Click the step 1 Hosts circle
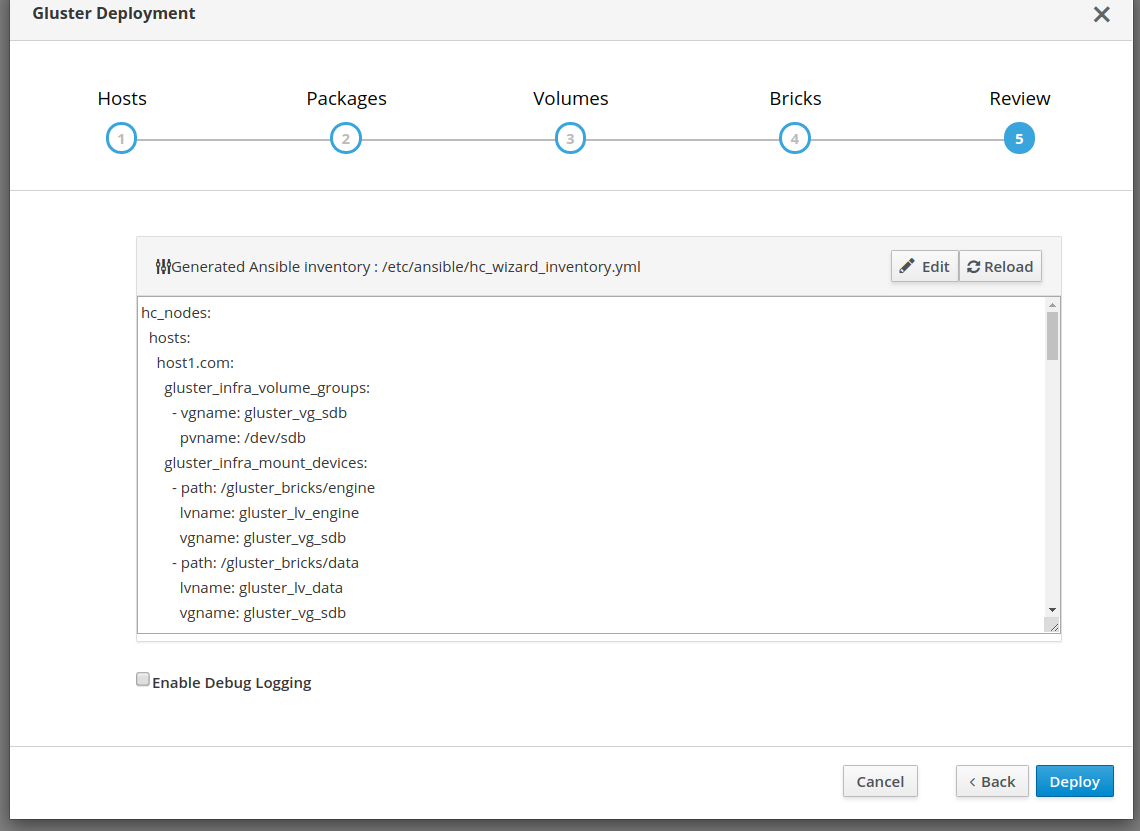The image size is (1140, 831). click(x=121, y=139)
